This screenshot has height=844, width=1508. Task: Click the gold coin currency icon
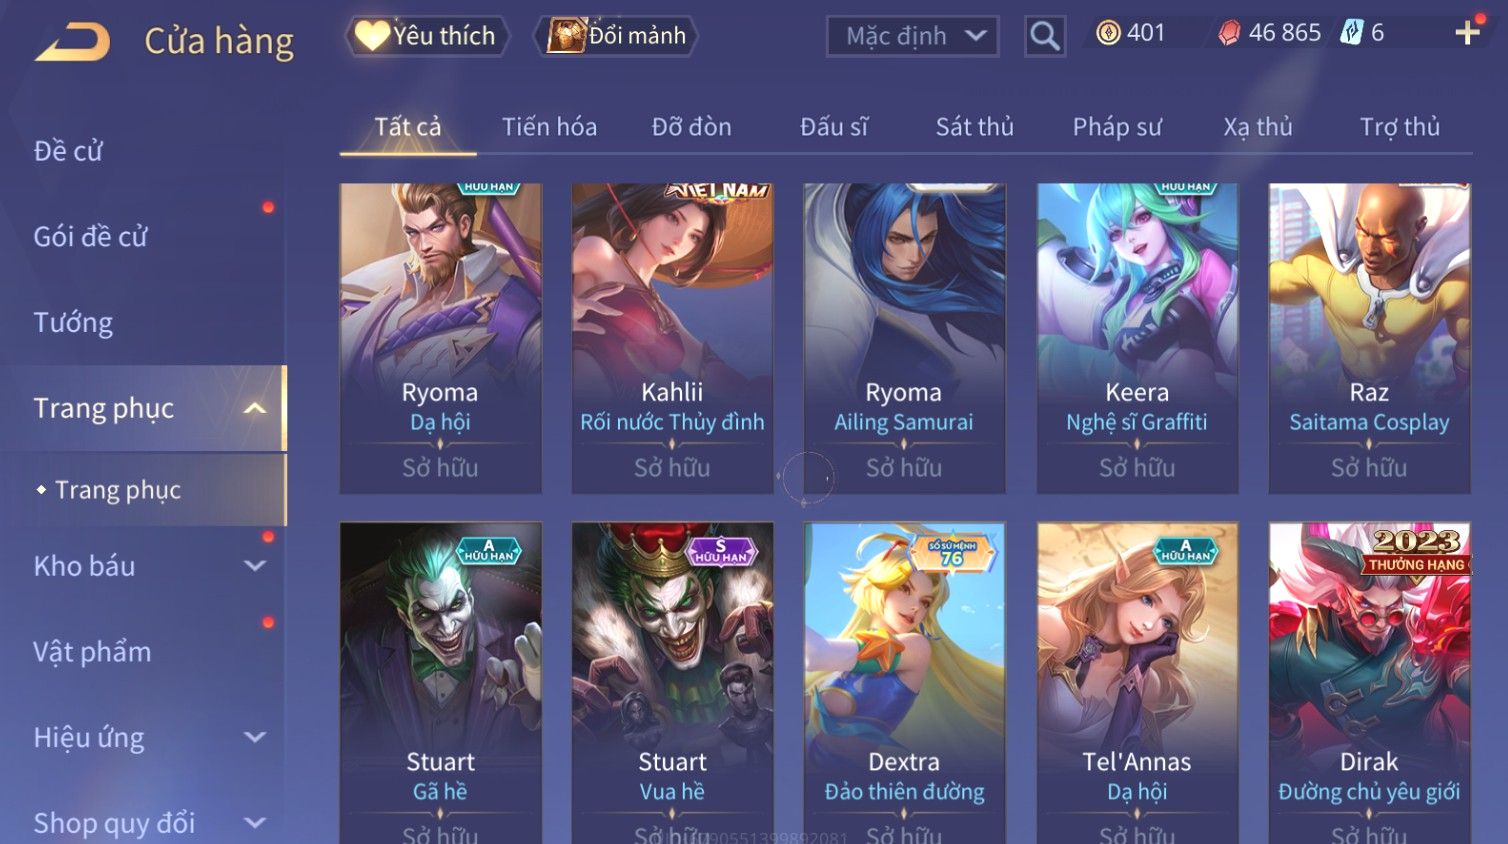(x=1108, y=33)
